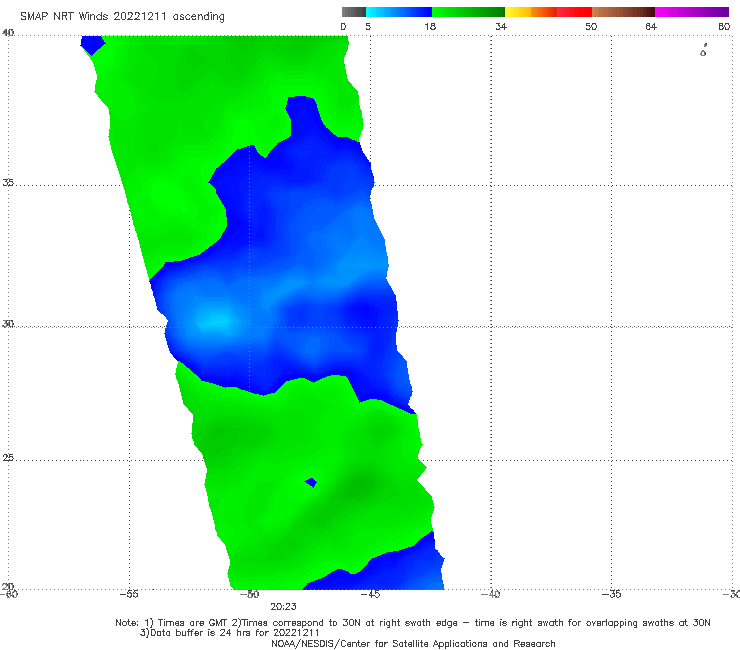This screenshot has height=650, width=740.
Task: Click the small blue diamond in the southern green area
Action: pyautogui.click(x=311, y=482)
